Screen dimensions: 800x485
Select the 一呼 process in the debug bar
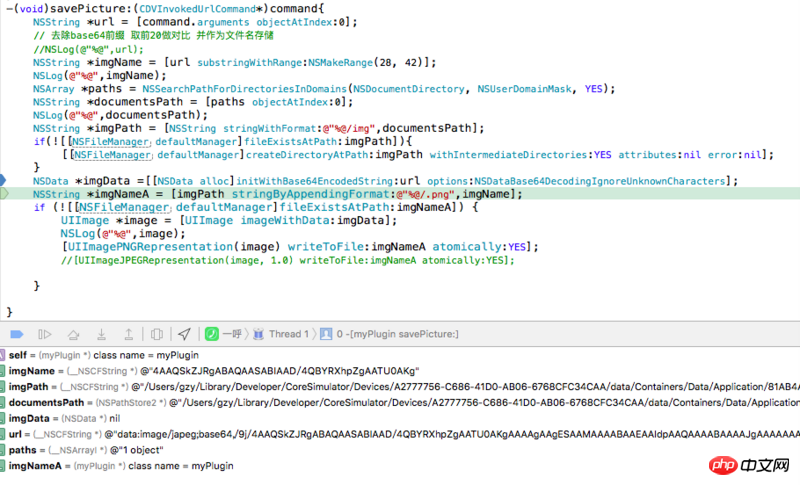(223, 334)
